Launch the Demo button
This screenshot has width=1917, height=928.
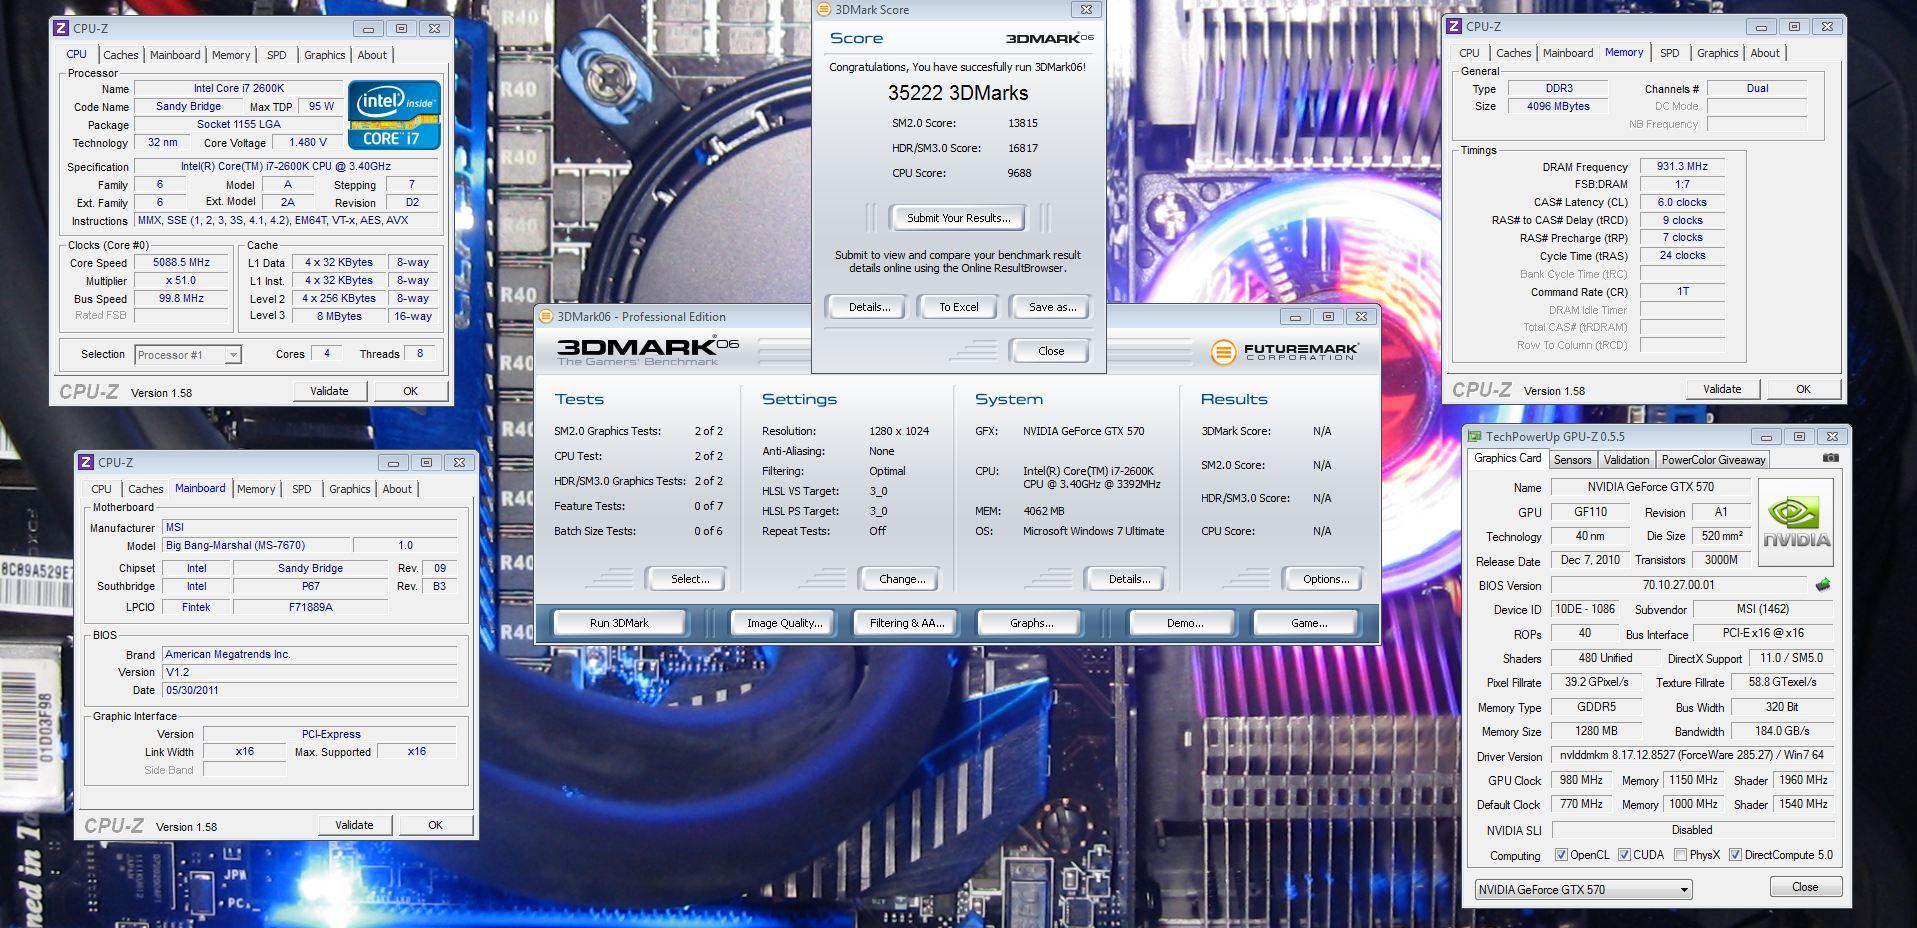[x=1184, y=623]
